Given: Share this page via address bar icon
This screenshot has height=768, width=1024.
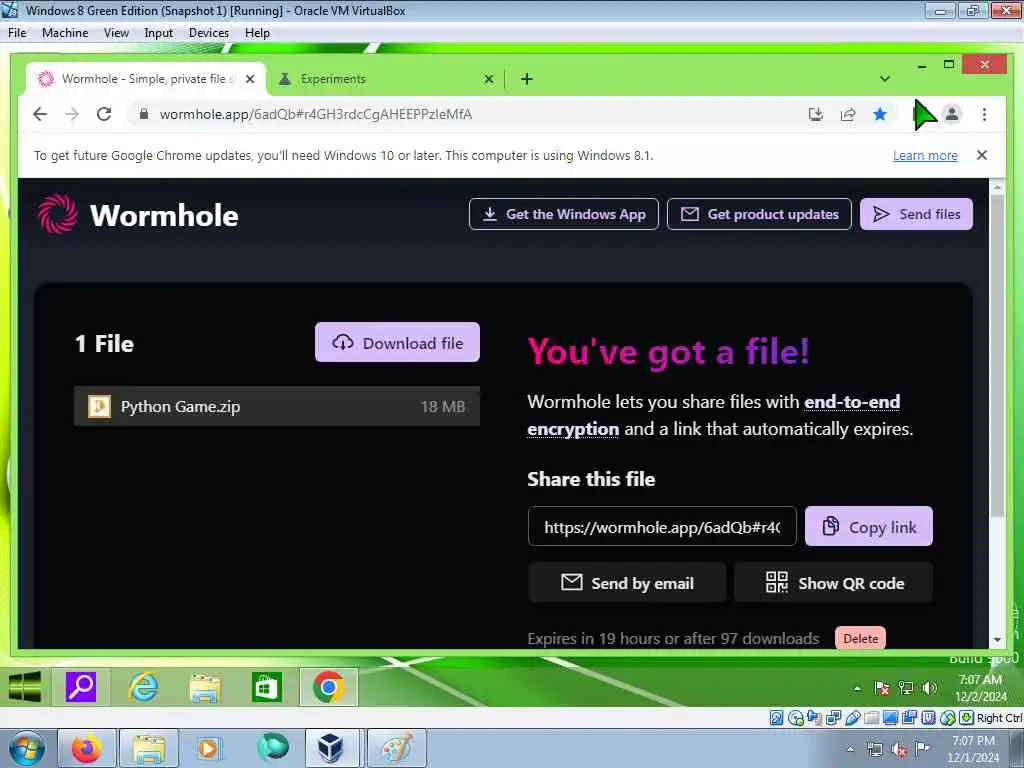Looking at the screenshot, I should 848,115.
